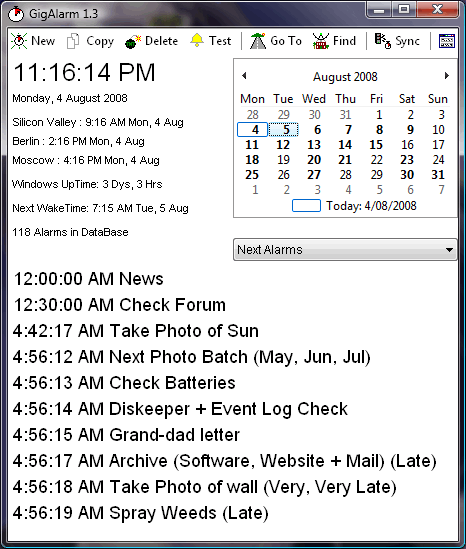
Task: Click the Copy alarm icon
Action: pyautogui.click(x=73, y=41)
